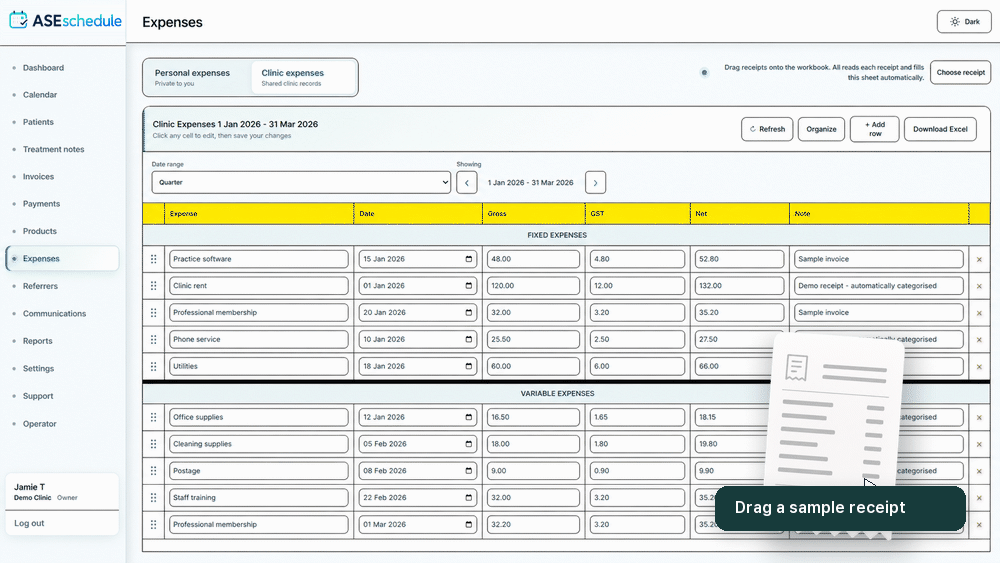The image size is (1000, 563).
Task: Click Log out
Action: click(x=29, y=523)
